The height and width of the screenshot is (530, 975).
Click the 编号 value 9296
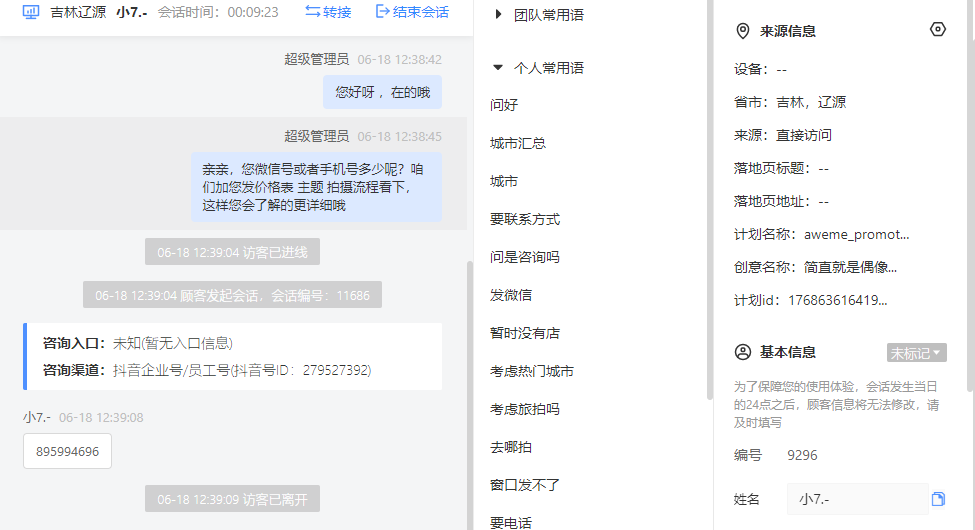[802, 455]
